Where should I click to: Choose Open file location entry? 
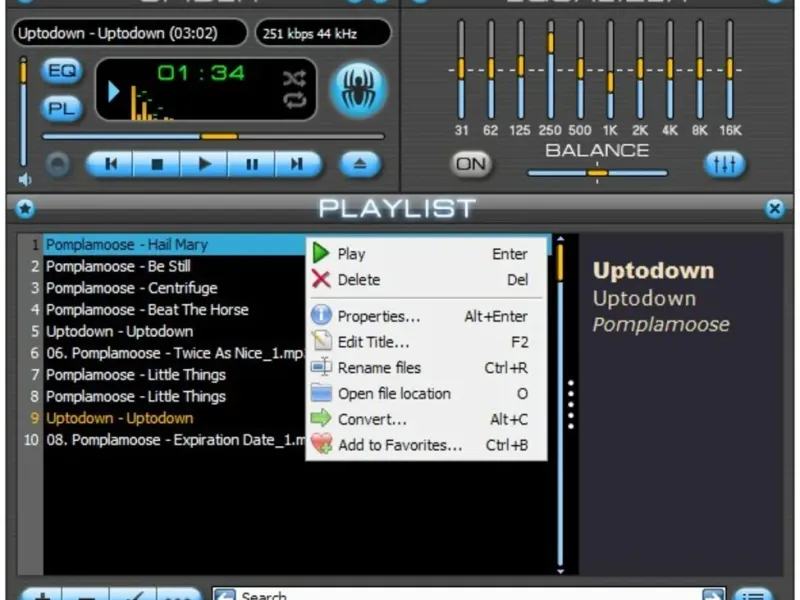[x=426, y=393]
